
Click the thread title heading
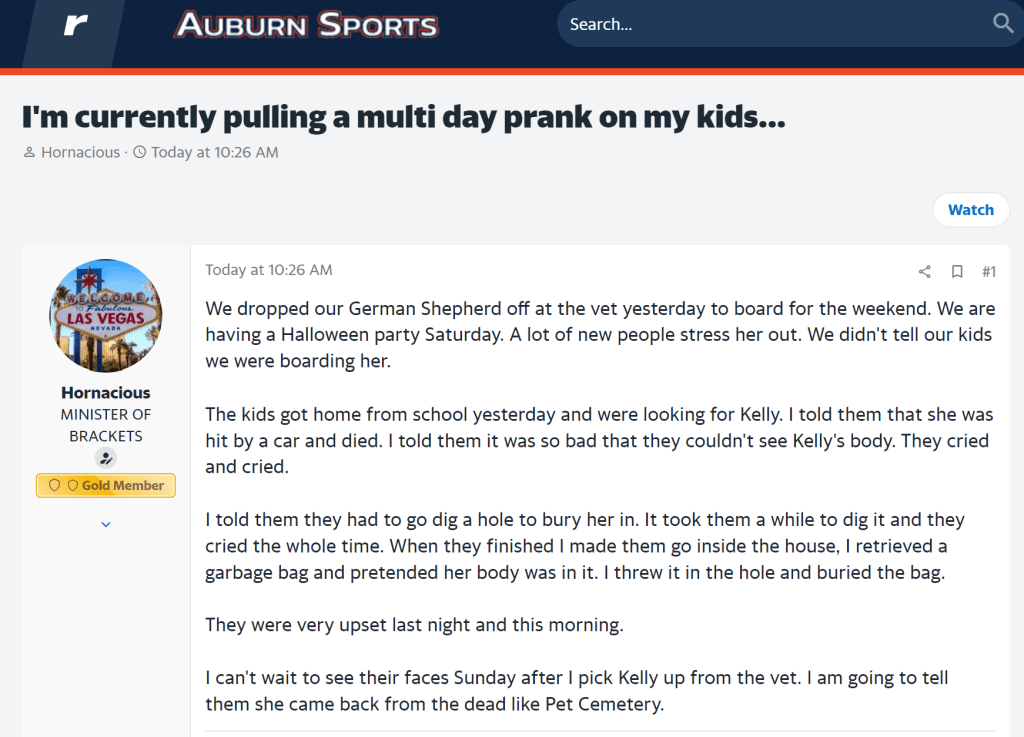pos(403,116)
